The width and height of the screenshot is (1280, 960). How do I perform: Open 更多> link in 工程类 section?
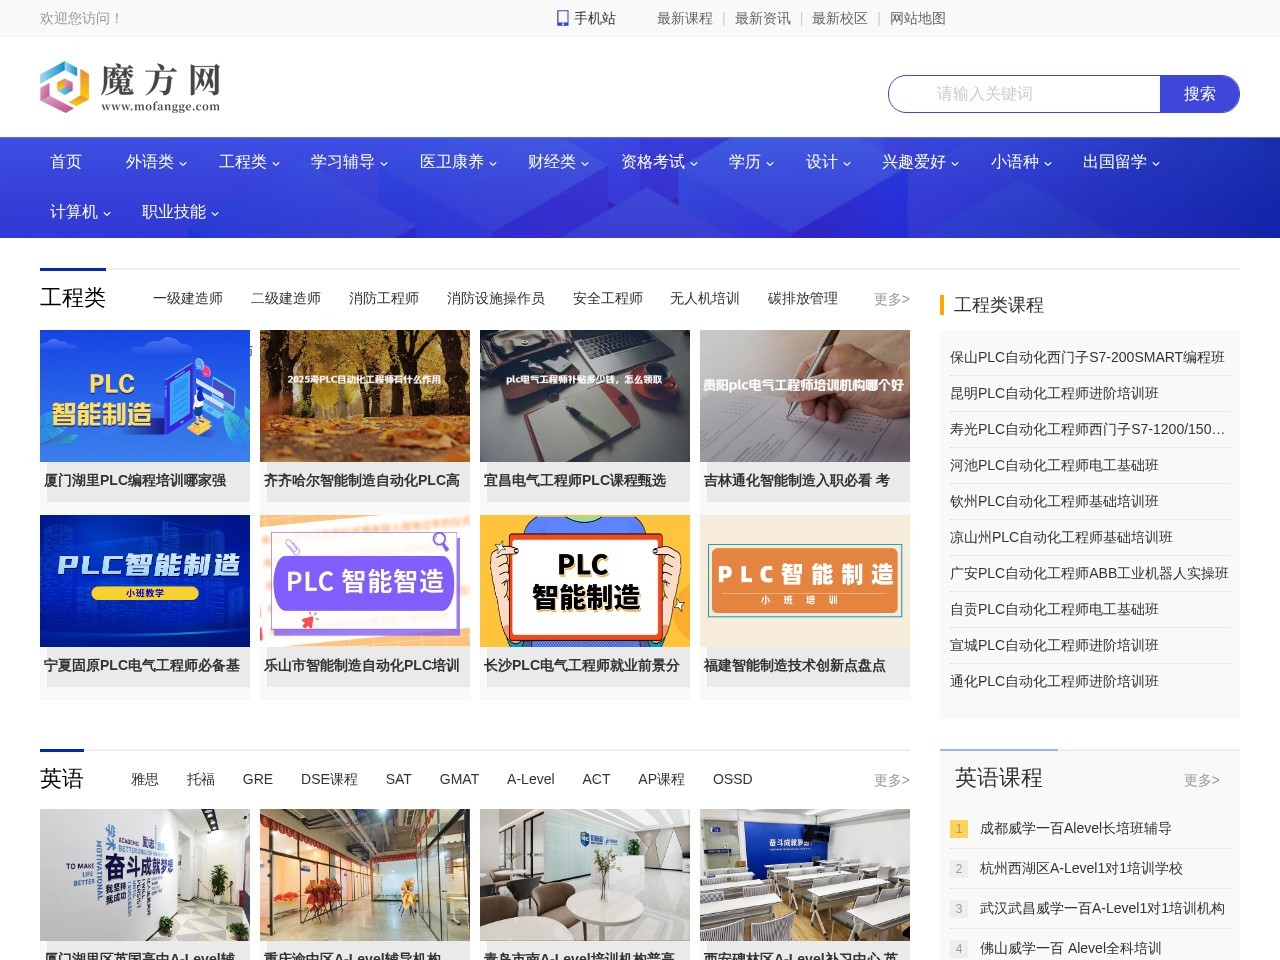tap(891, 299)
